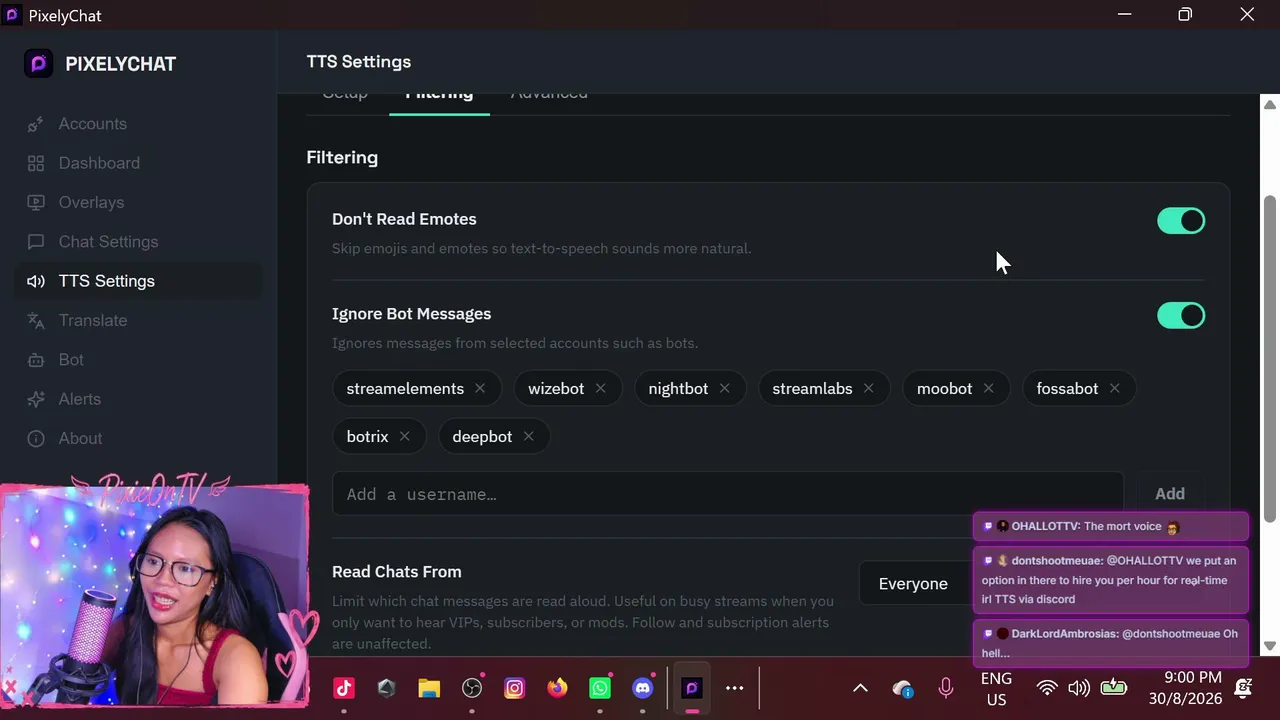Open Overlays via its monitor icon
Image resolution: width=1280 pixels, height=720 pixels.
pos(36,202)
